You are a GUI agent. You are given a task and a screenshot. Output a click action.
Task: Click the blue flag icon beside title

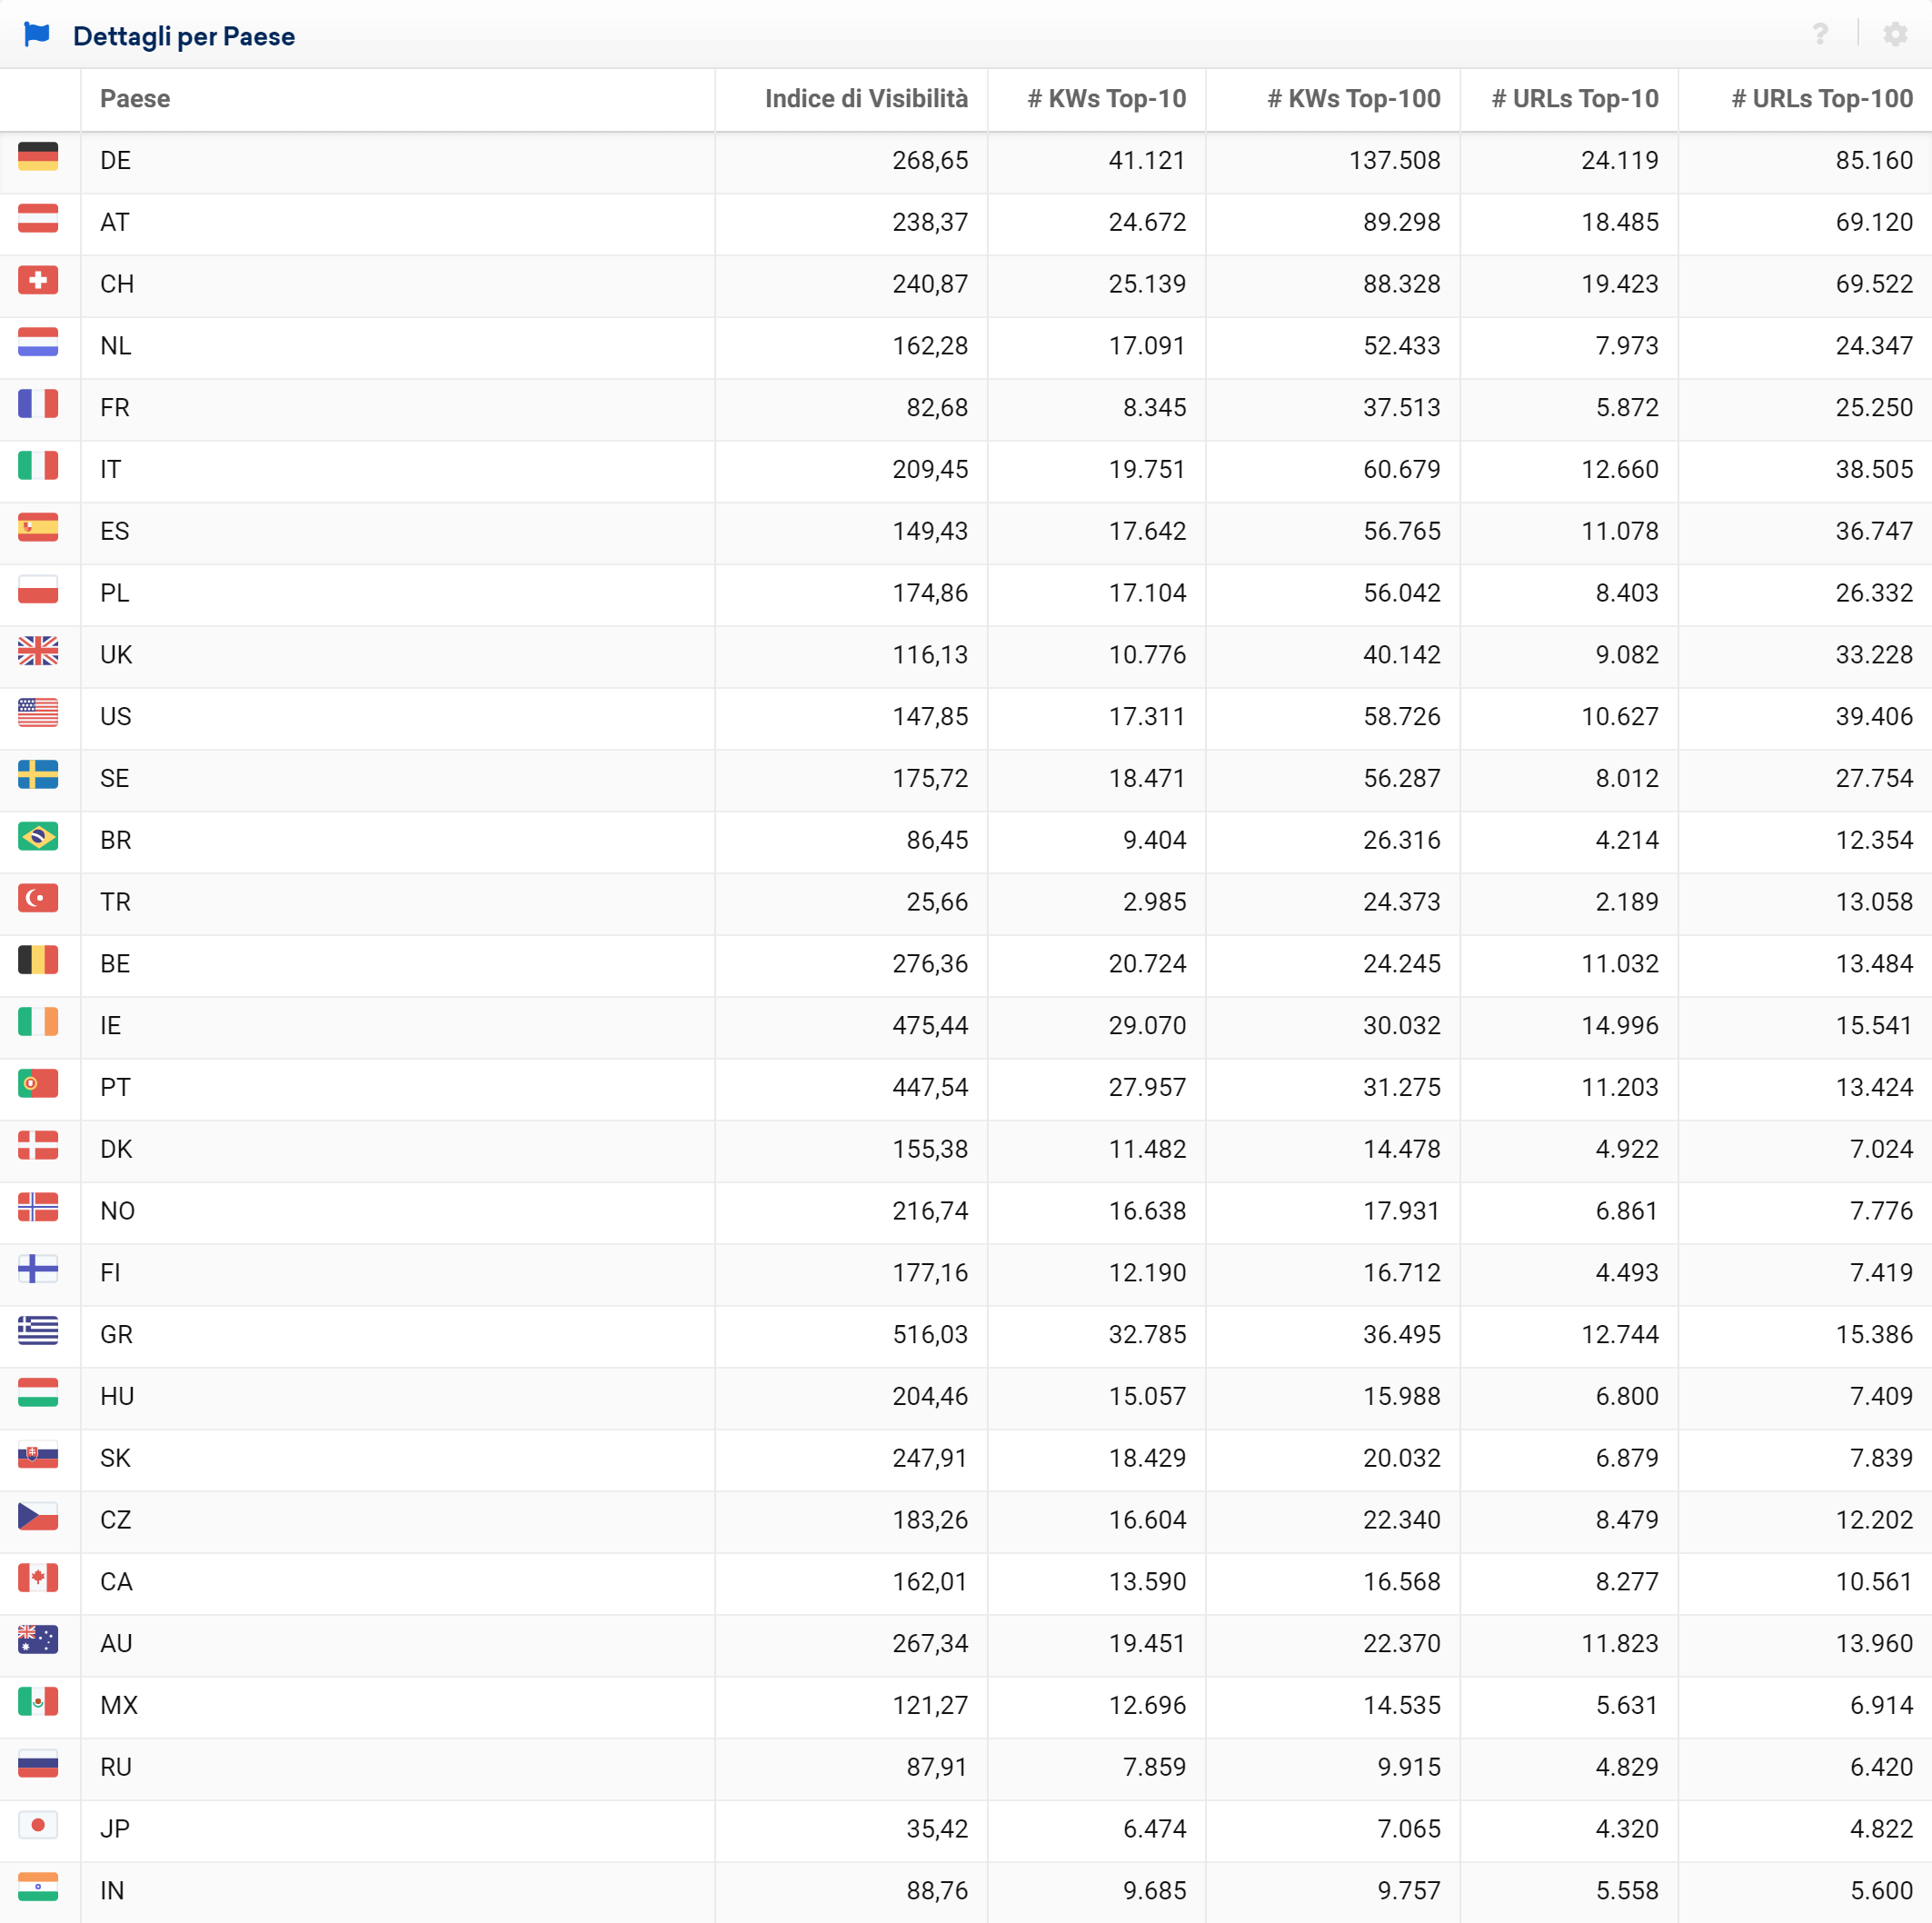(37, 35)
